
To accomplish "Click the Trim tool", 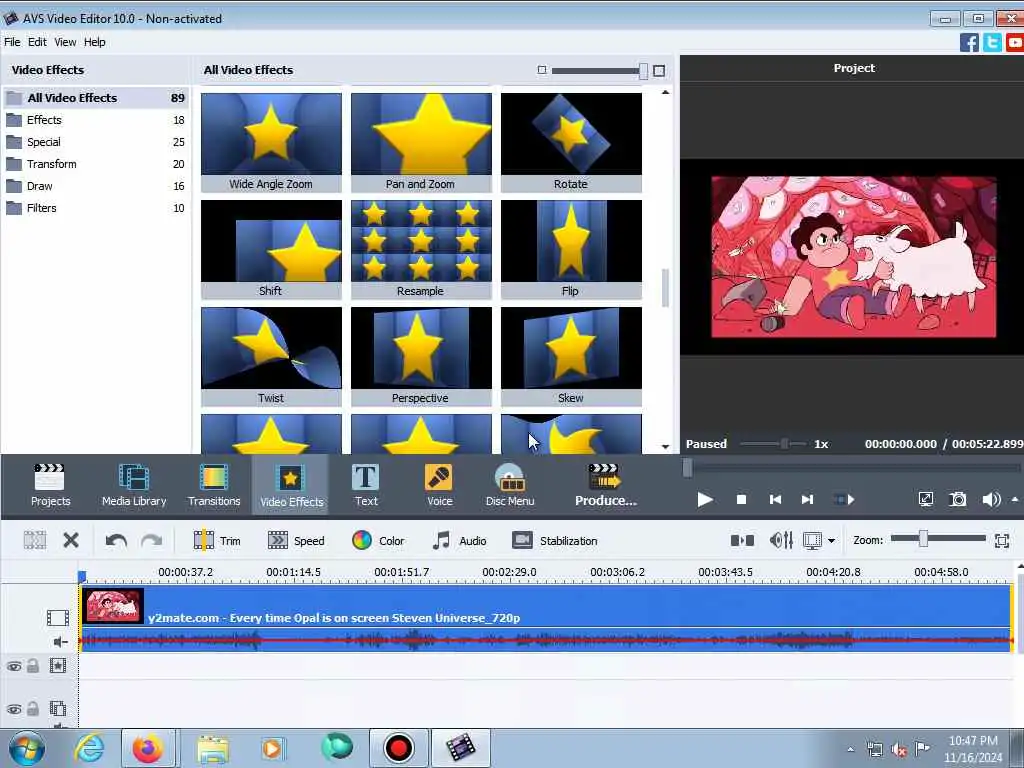I will point(217,541).
